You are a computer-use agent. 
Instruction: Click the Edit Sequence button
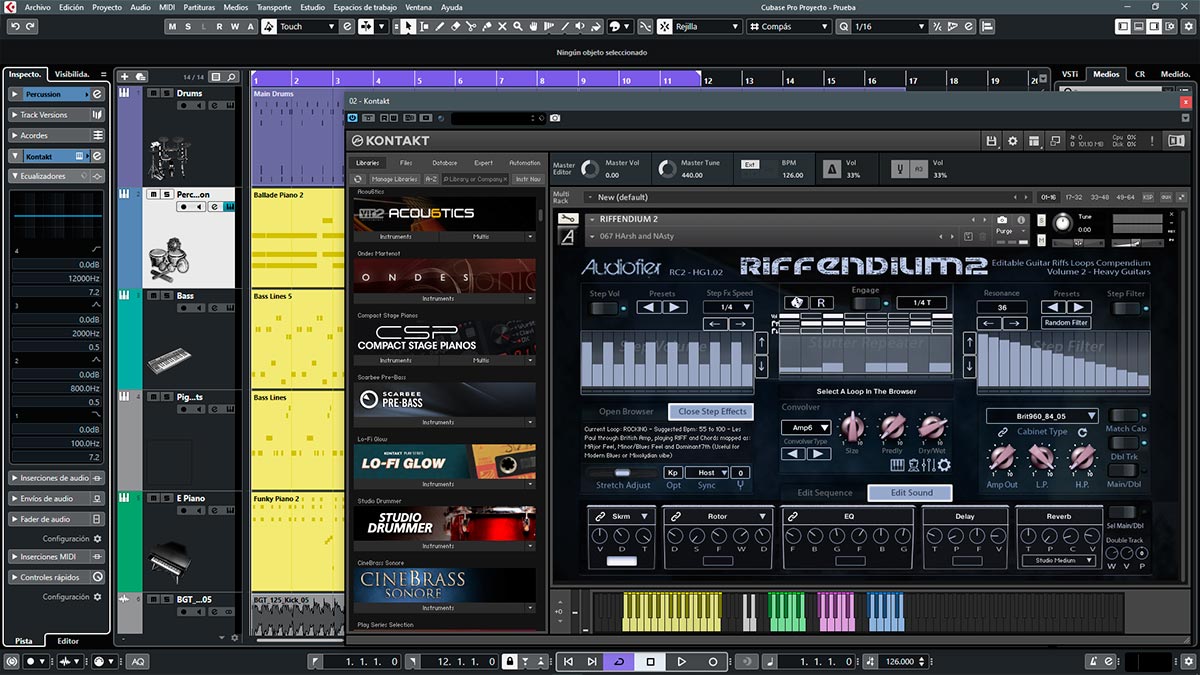pyautogui.click(x=825, y=493)
